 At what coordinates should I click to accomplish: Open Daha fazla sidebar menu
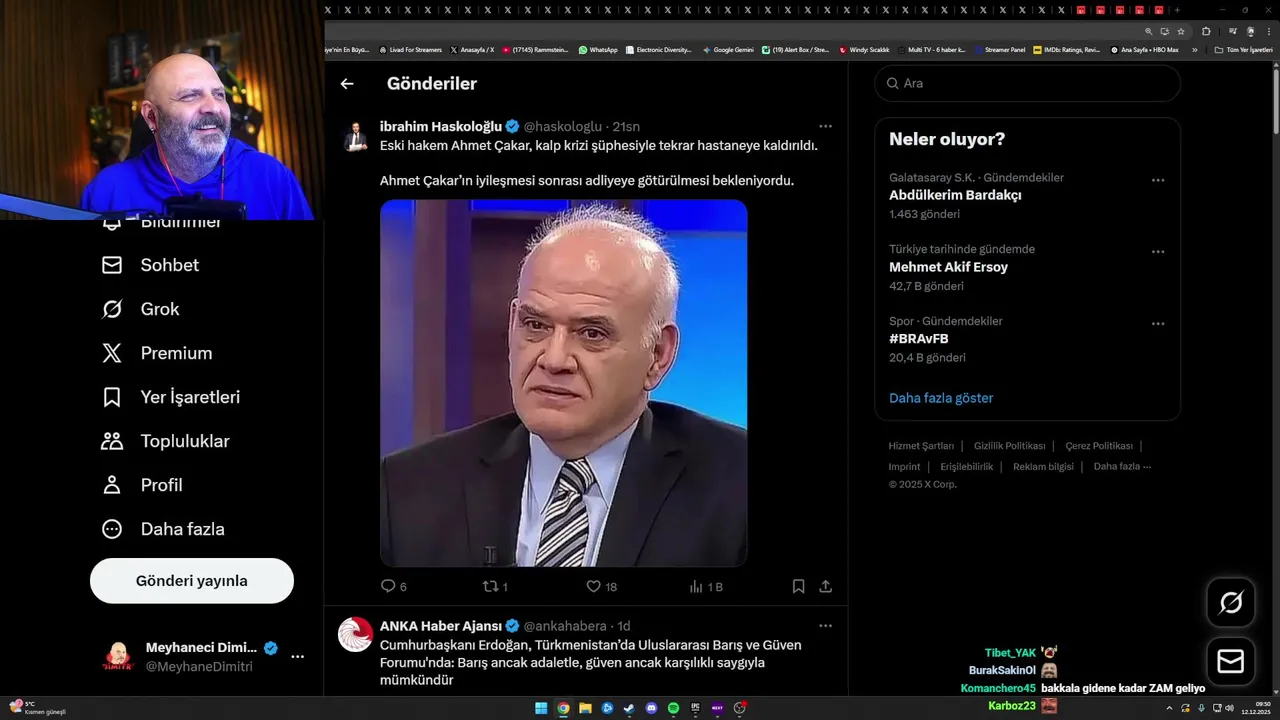[163, 529]
